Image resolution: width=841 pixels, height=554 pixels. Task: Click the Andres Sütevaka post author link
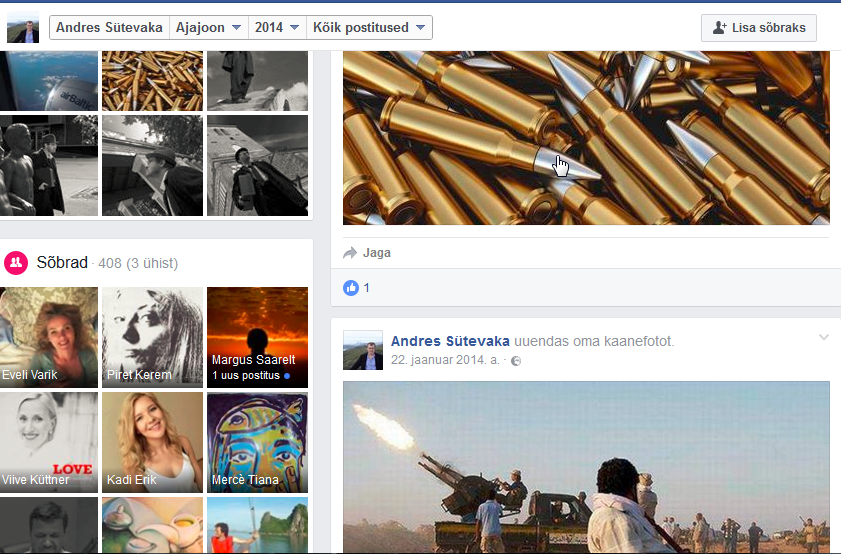coord(450,341)
